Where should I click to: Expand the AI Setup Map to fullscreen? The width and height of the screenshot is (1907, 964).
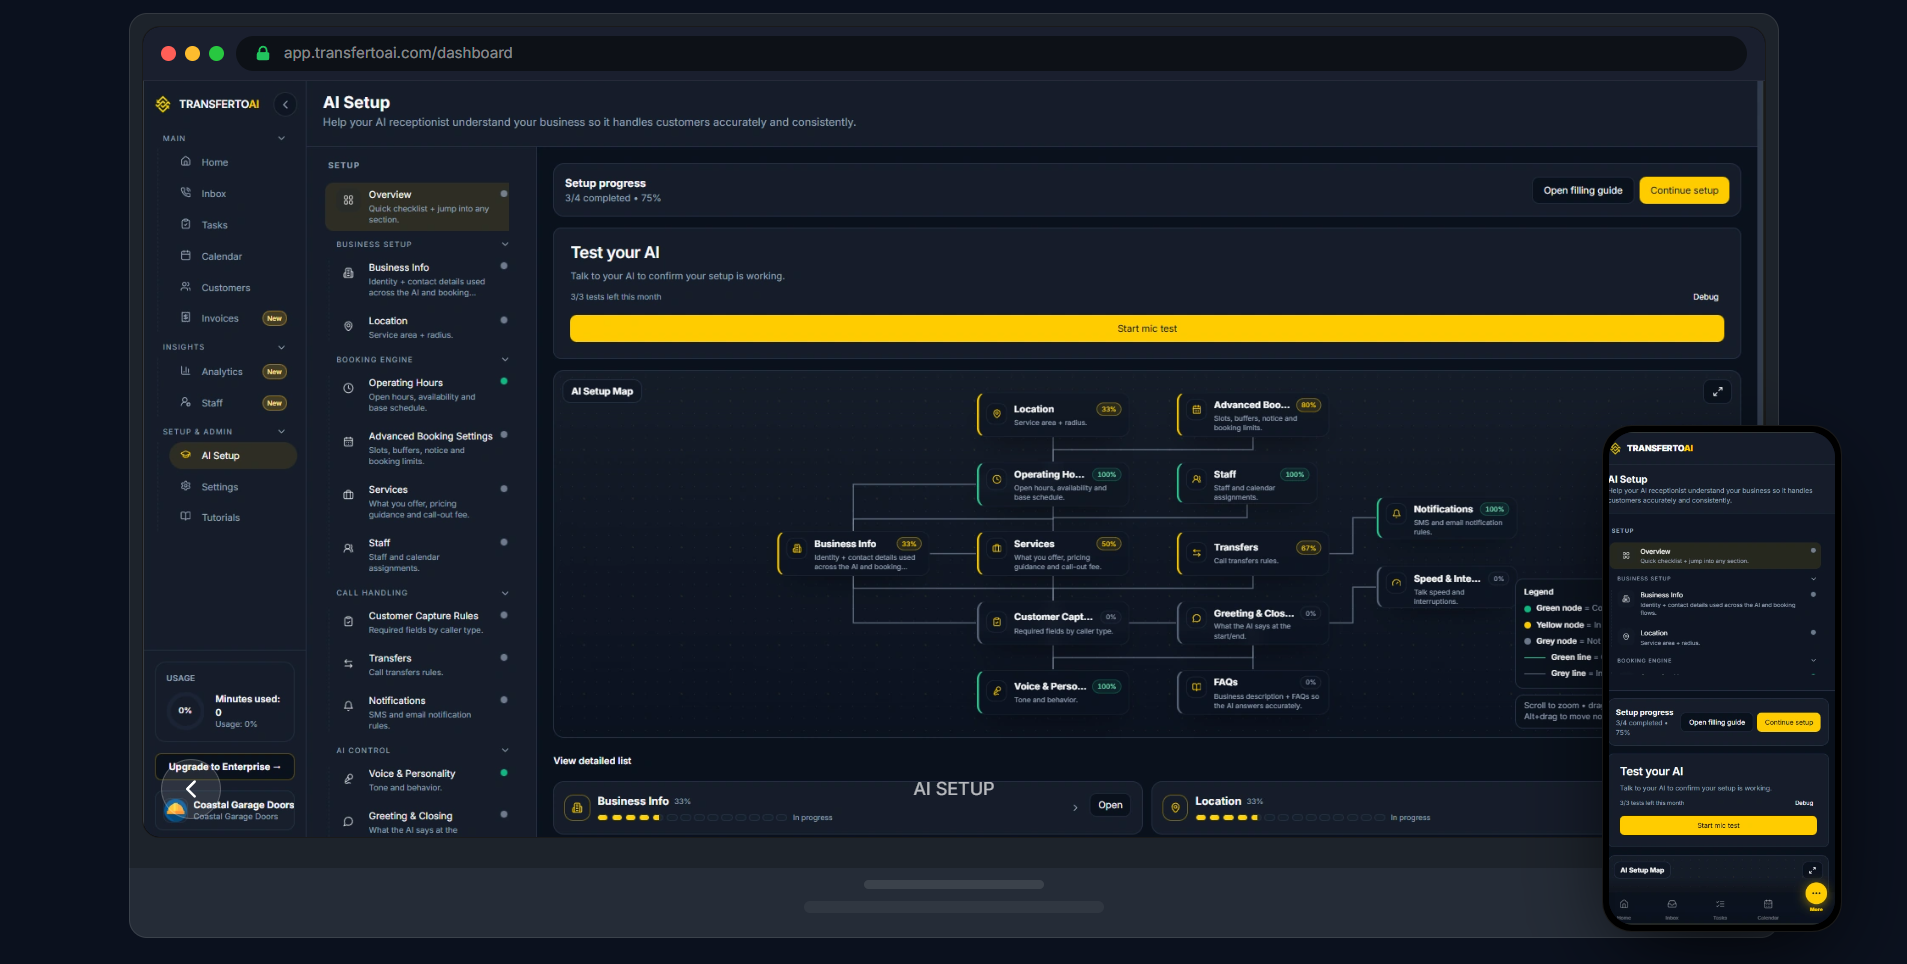pos(1718,391)
